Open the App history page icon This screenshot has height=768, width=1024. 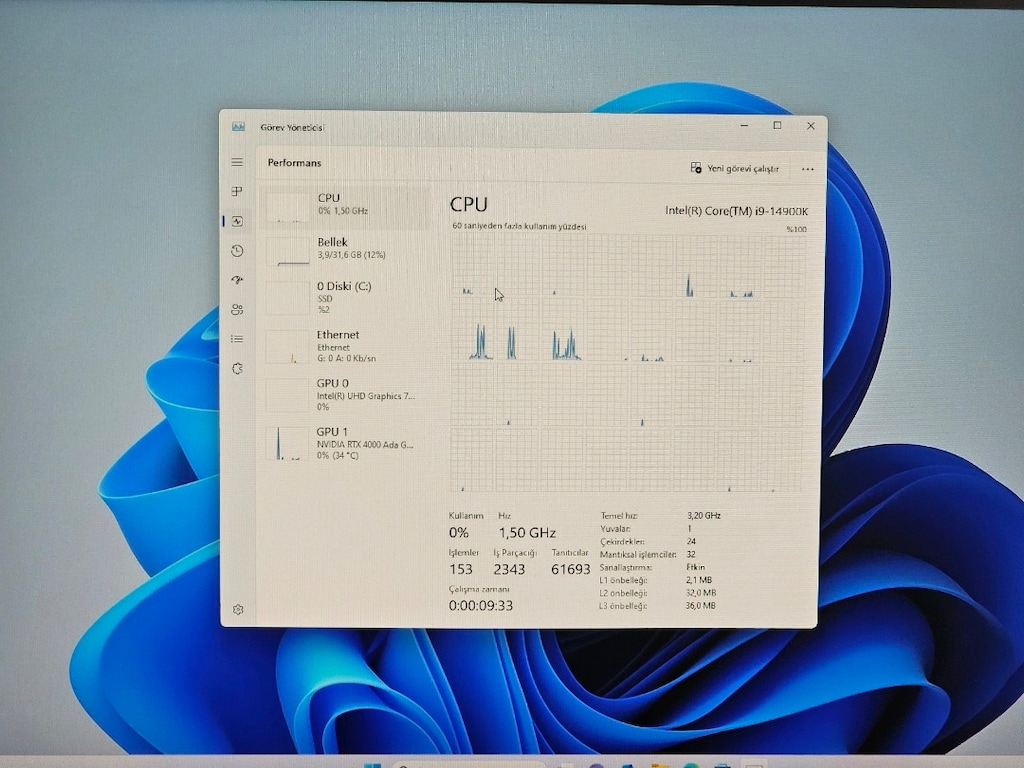pyautogui.click(x=237, y=251)
